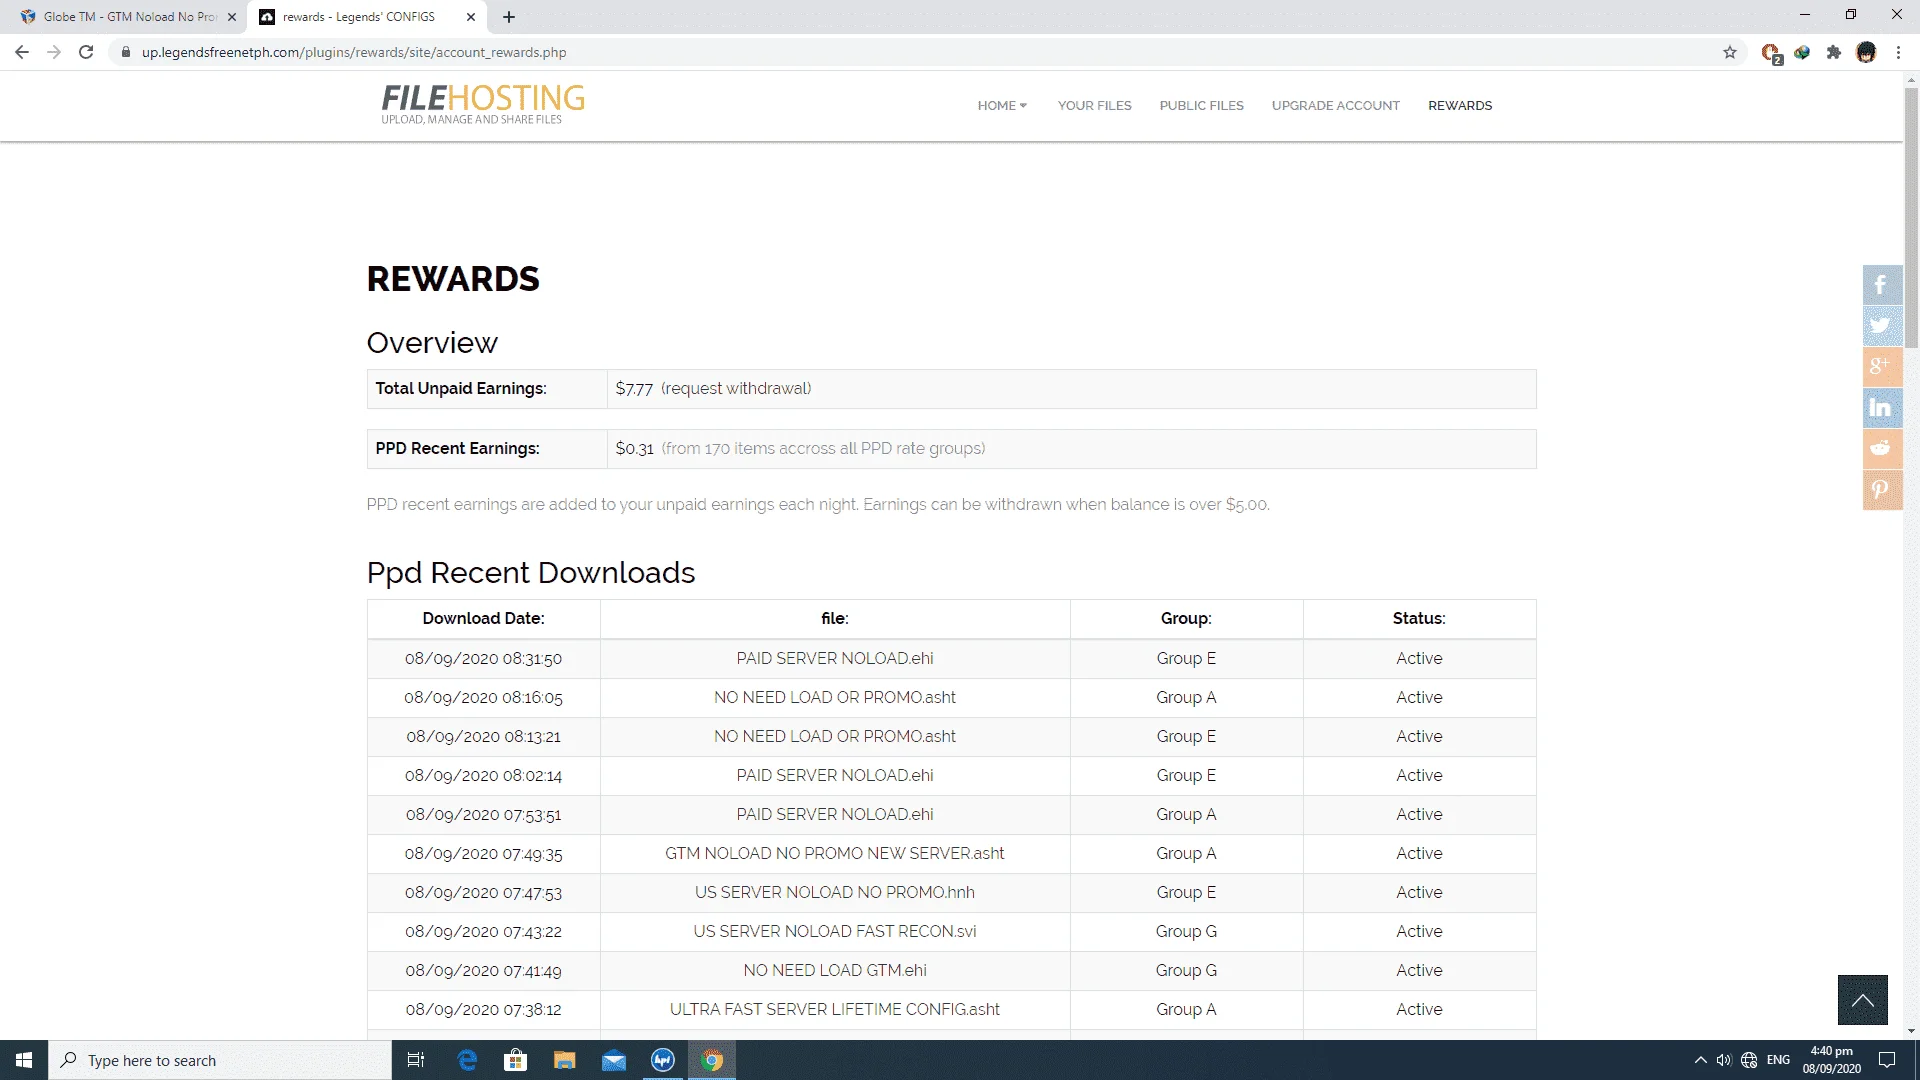
Task: Click the FILEHOSTING logo
Action: 483,104
